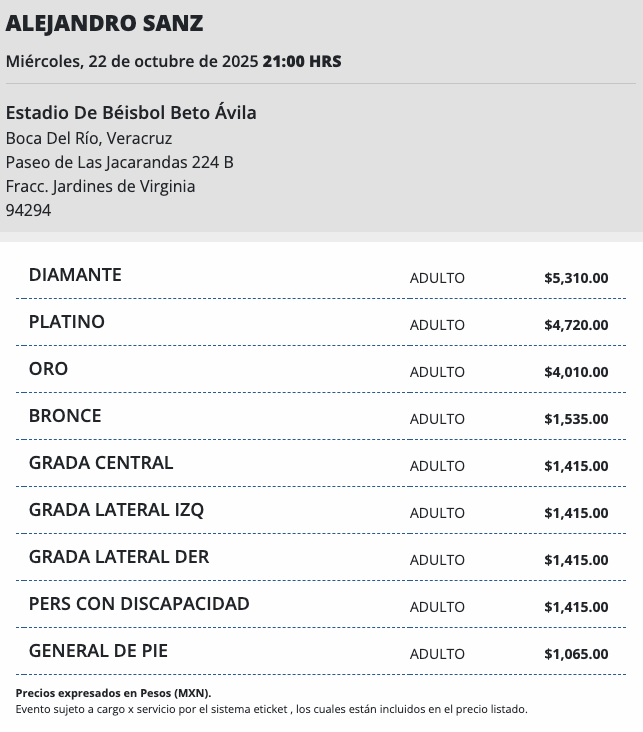Click the $4,720.00 Platino price

[x=576, y=325]
